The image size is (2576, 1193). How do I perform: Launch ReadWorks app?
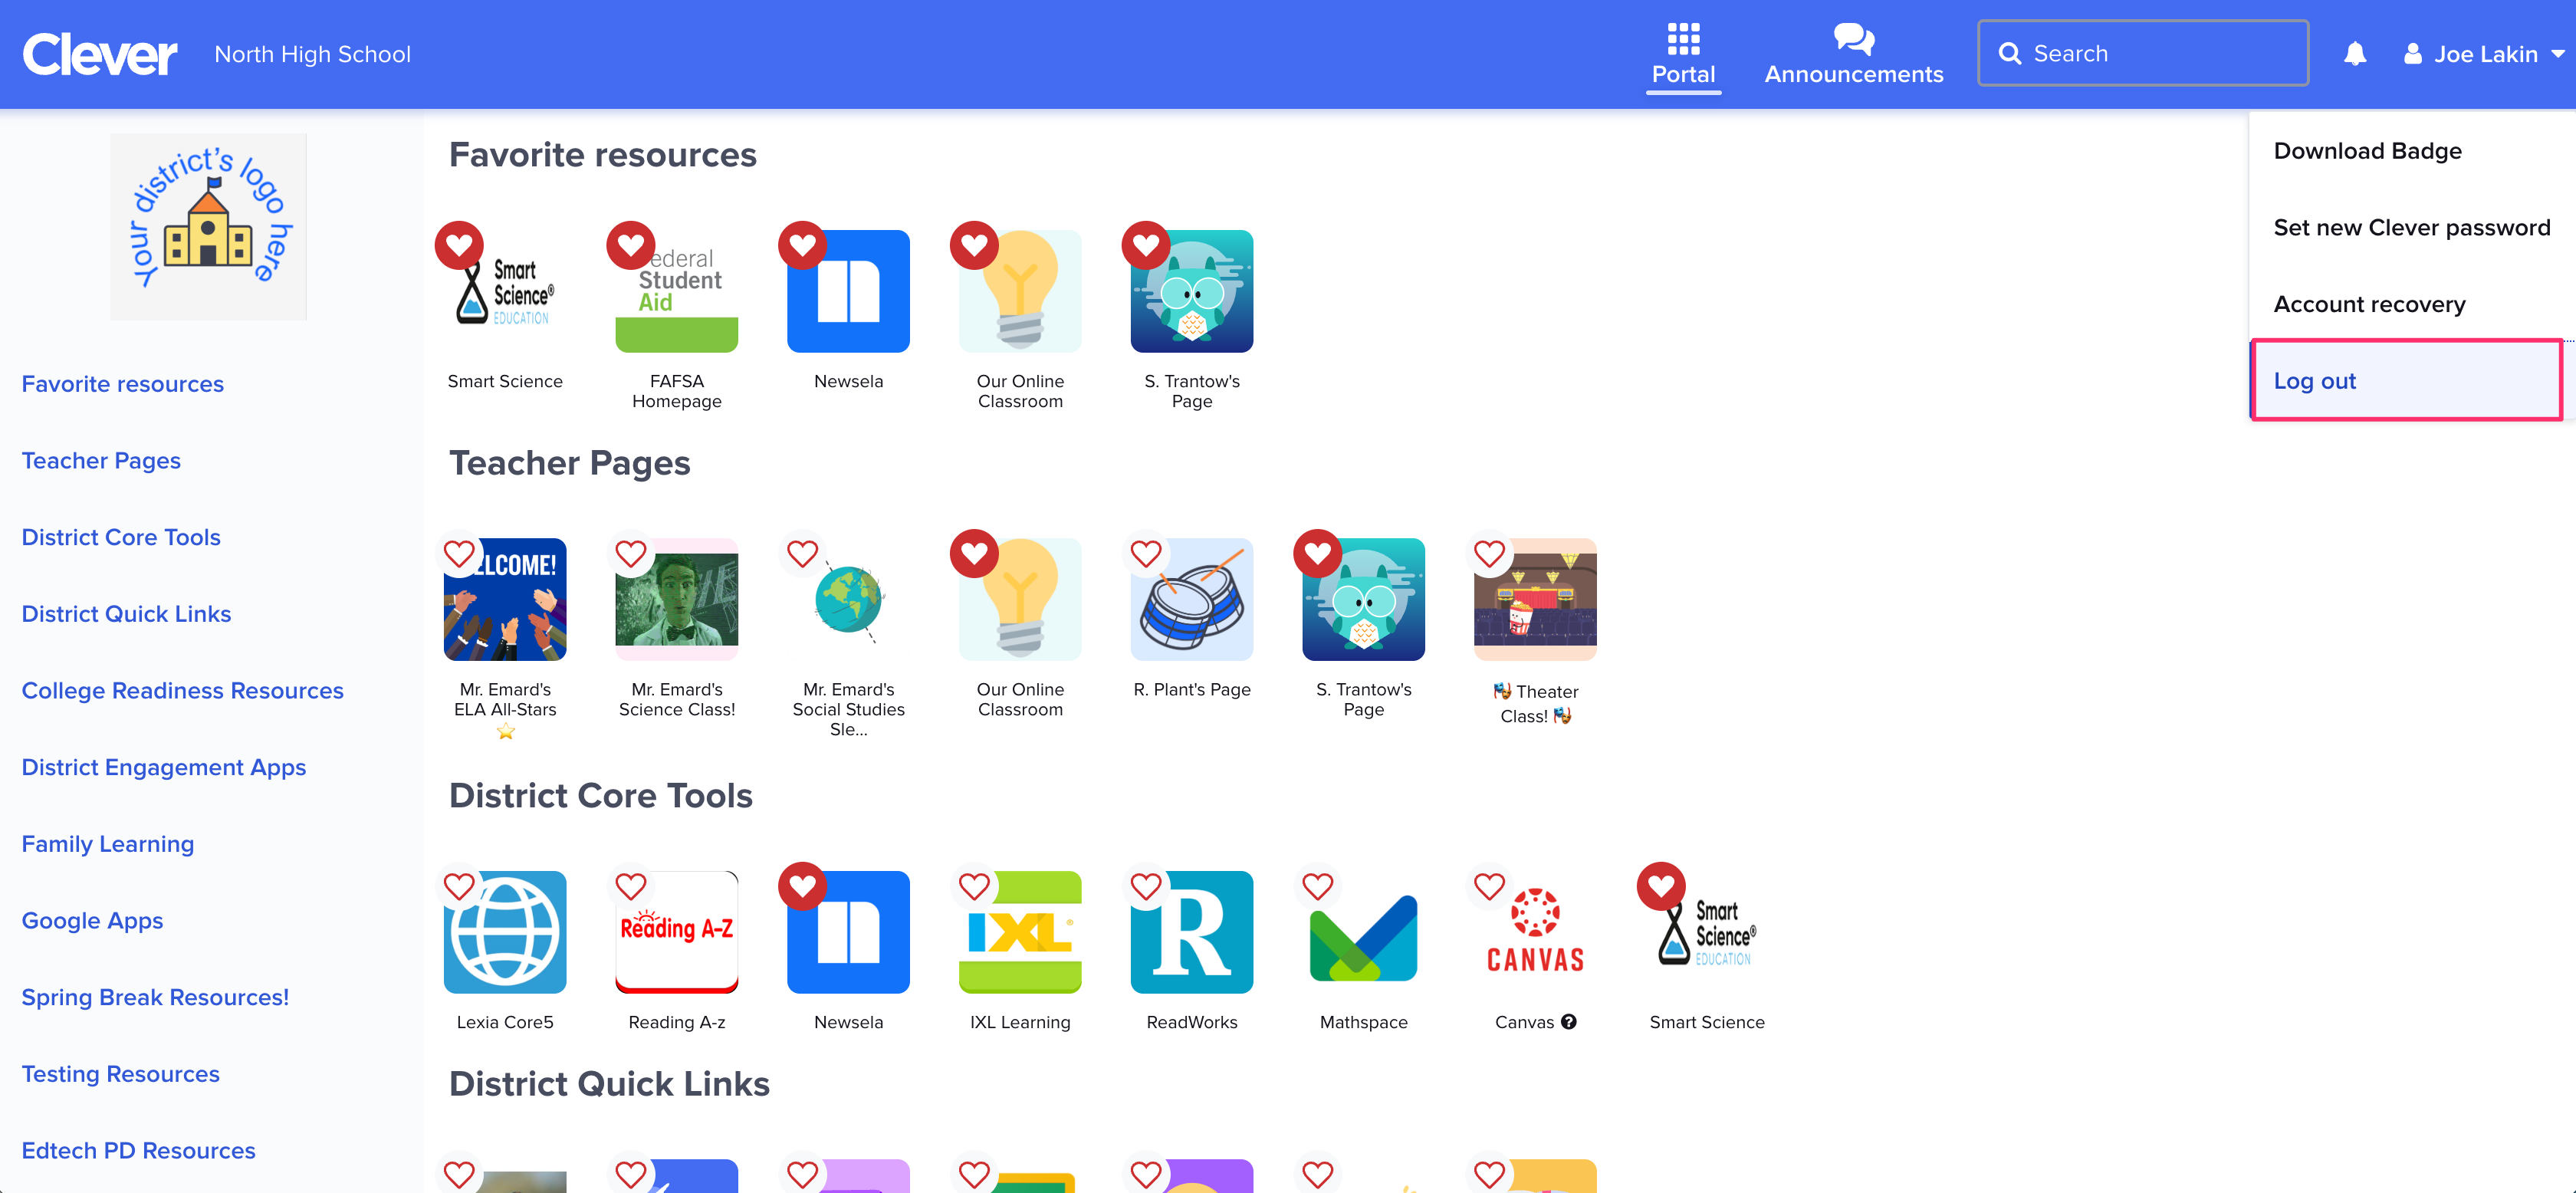[1192, 932]
